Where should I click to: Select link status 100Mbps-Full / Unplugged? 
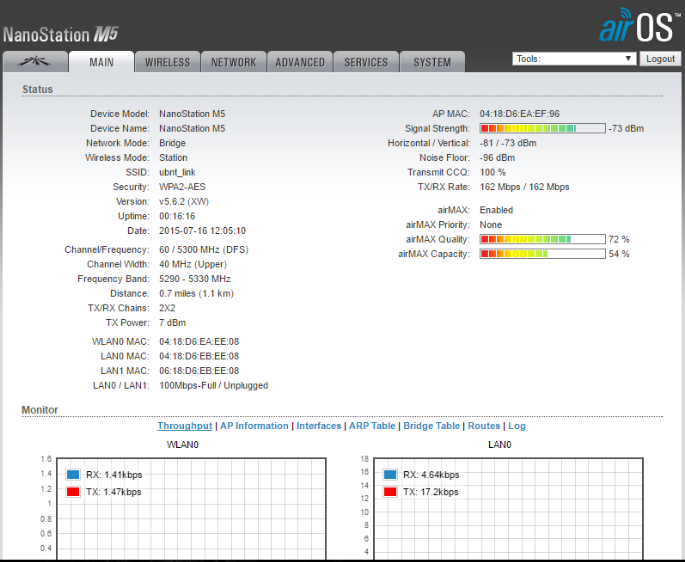[214, 385]
